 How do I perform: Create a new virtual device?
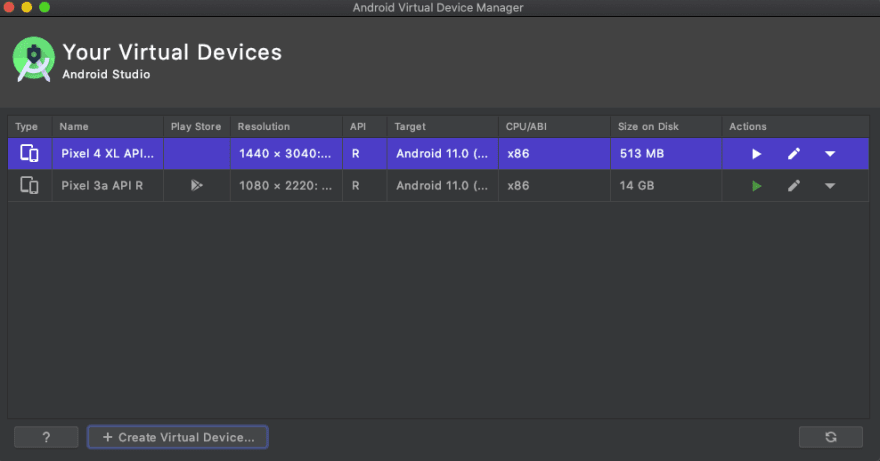[177, 437]
